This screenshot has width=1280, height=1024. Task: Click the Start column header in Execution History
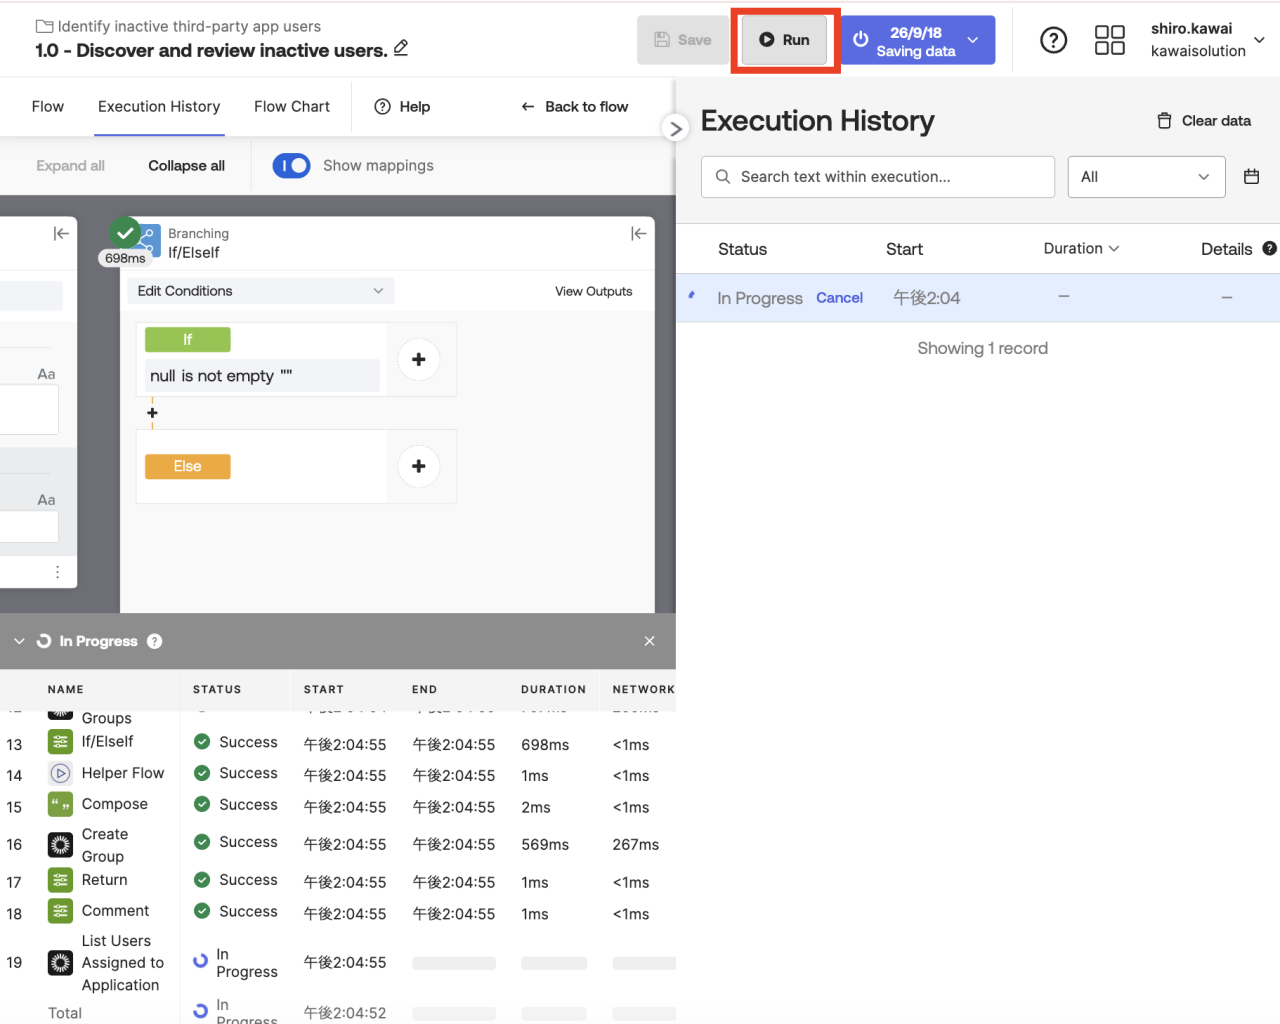[x=904, y=249]
